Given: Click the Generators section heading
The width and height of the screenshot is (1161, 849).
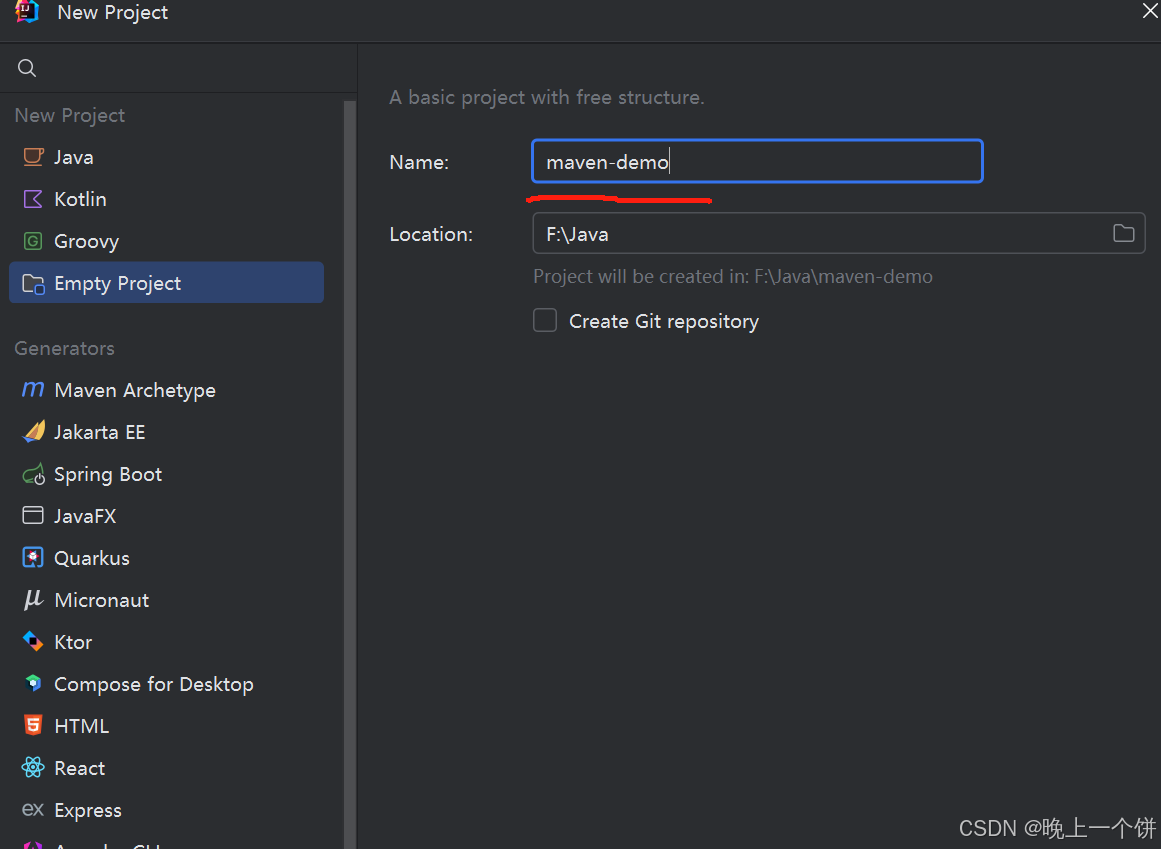Looking at the screenshot, I should click(64, 348).
